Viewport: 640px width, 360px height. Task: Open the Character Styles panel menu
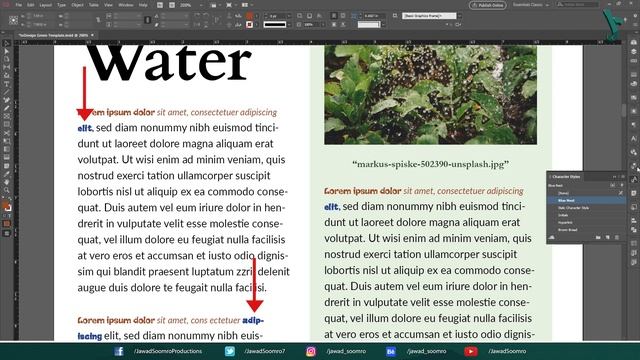(623, 177)
